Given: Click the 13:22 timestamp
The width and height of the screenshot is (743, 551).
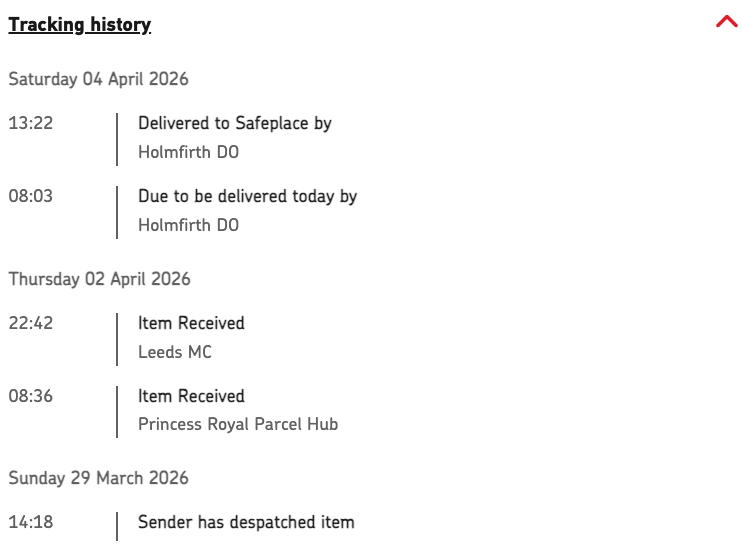Looking at the screenshot, I should tap(30, 123).
